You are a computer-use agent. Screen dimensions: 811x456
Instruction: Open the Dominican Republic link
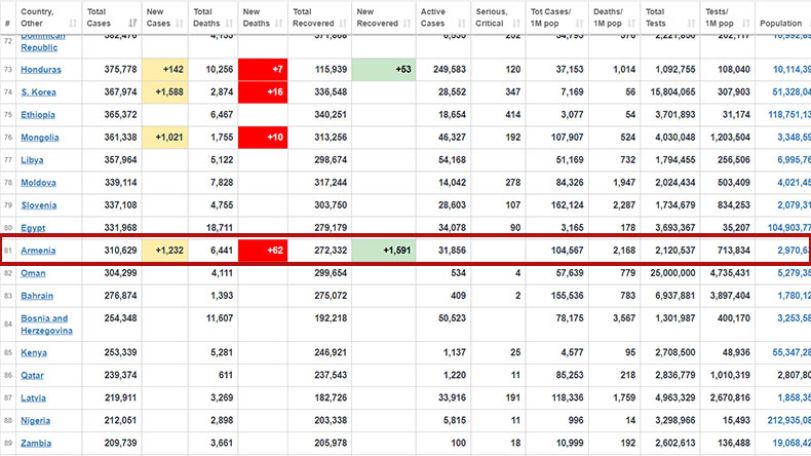43,42
